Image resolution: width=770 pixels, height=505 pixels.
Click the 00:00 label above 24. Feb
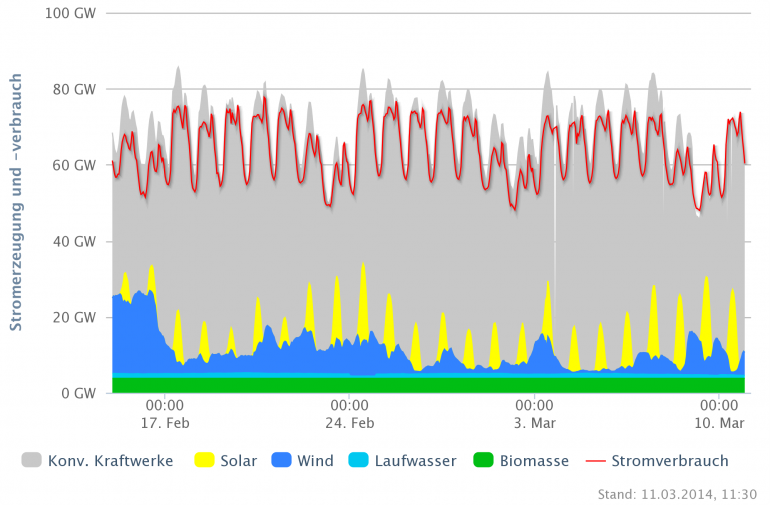point(350,405)
